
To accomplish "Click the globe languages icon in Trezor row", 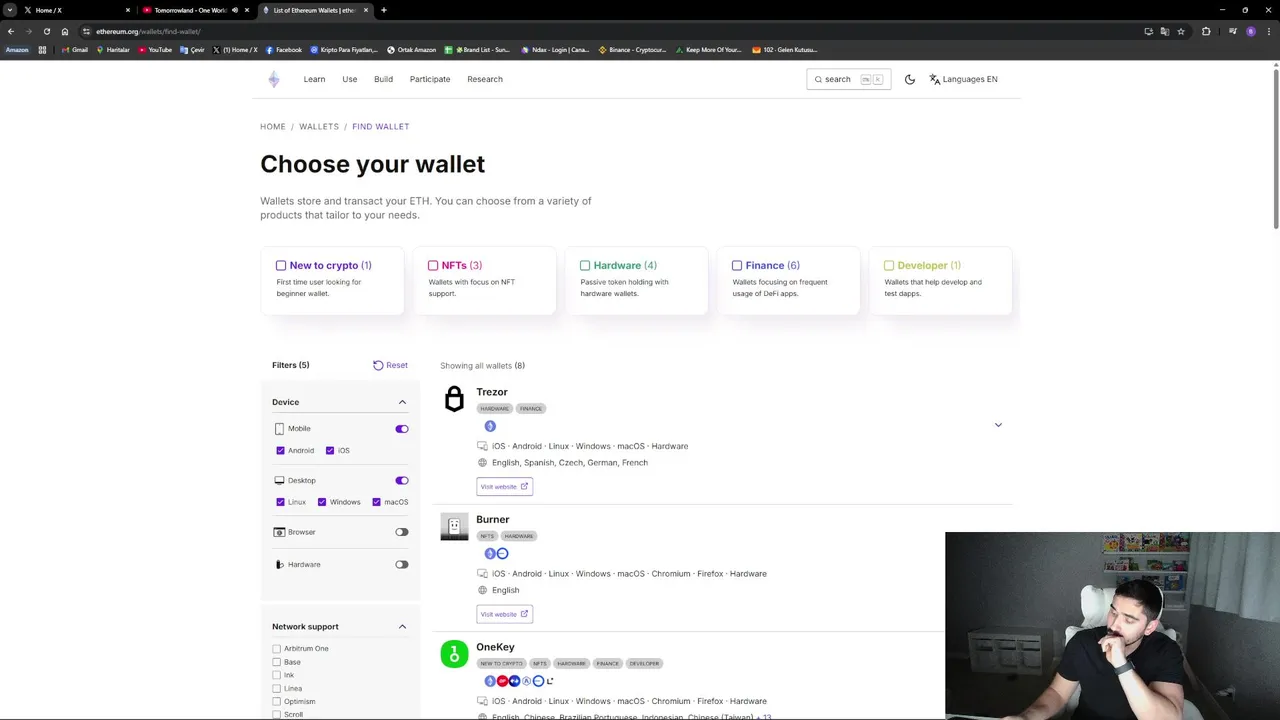I will click(x=482, y=463).
